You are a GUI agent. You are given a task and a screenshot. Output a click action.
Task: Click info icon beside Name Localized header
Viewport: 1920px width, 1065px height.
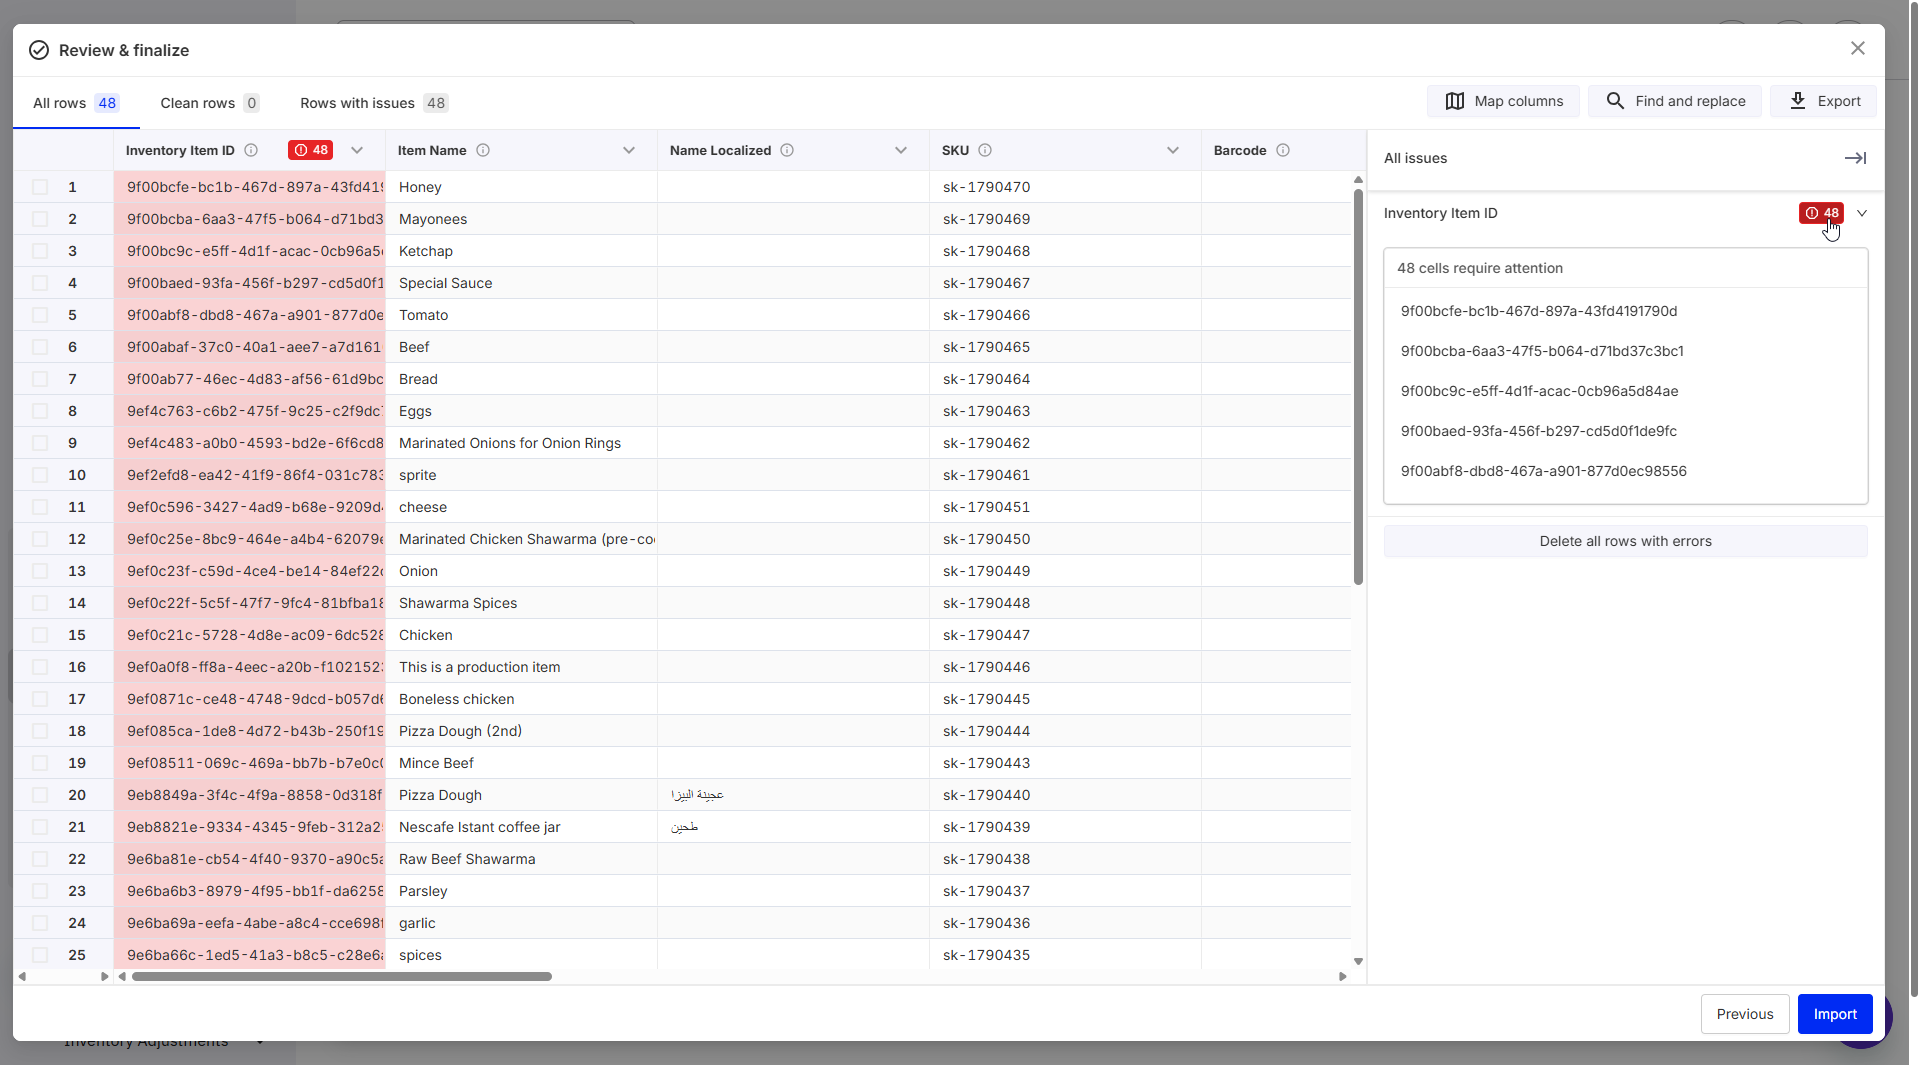click(787, 150)
